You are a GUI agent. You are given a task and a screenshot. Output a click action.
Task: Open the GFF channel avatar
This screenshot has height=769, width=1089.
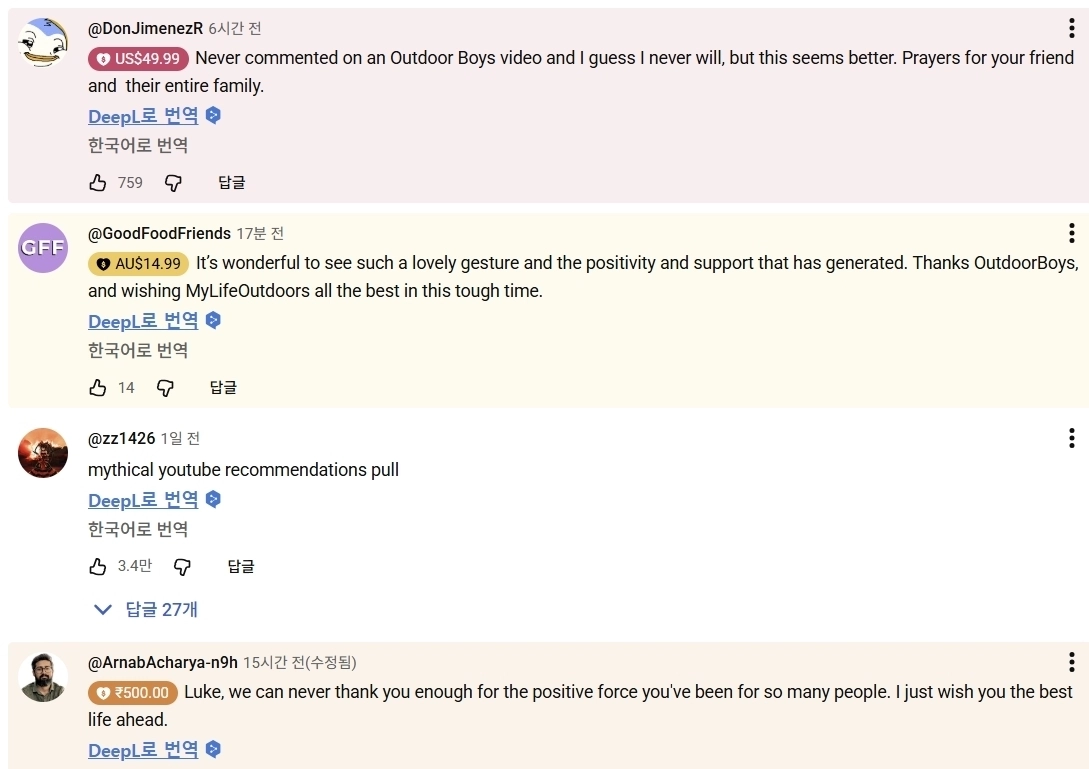coord(42,248)
